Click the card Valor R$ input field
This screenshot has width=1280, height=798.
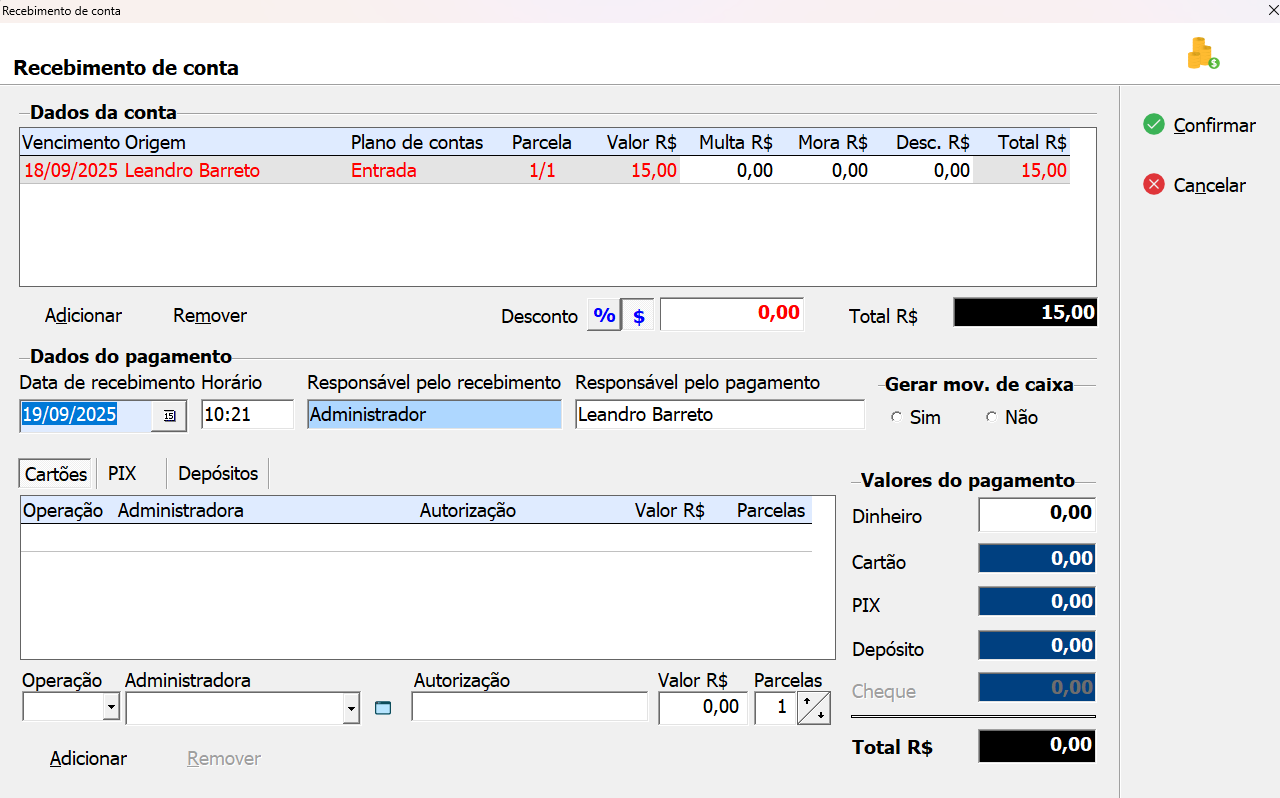coord(702,707)
